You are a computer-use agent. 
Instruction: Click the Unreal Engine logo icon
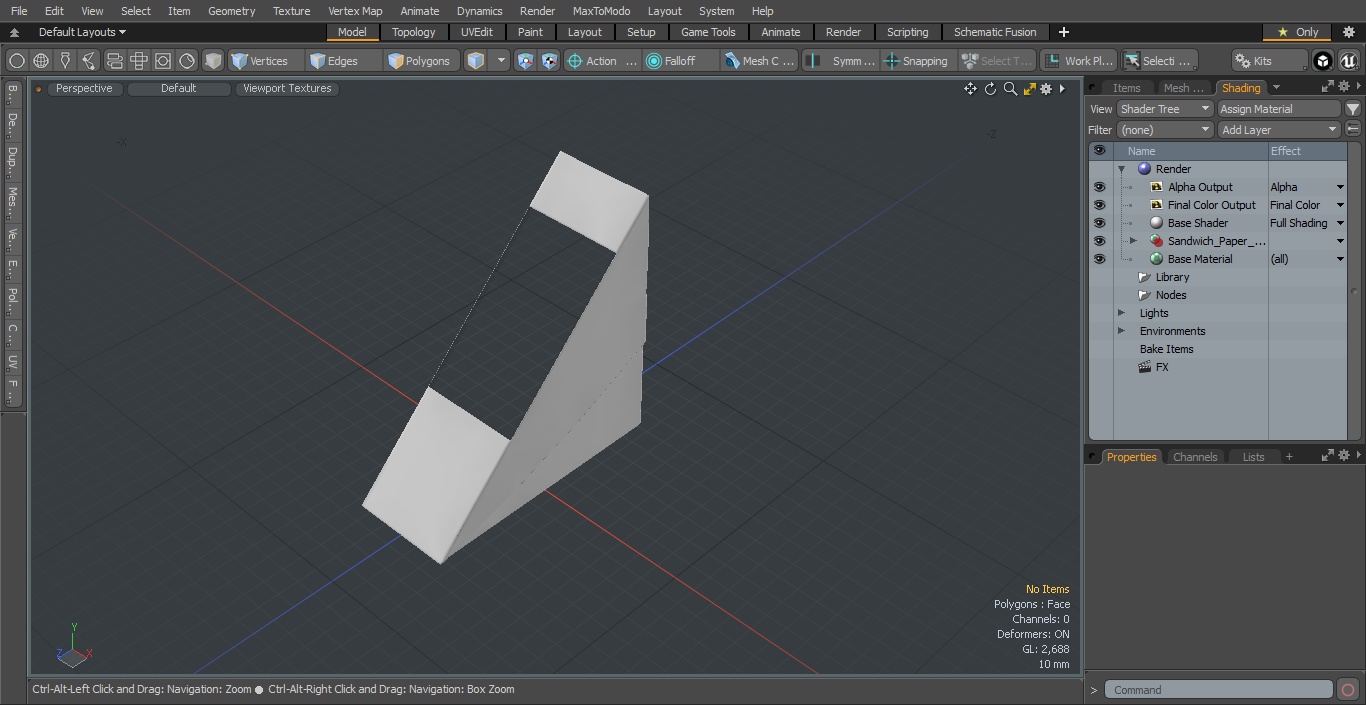[x=1348, y=61]
